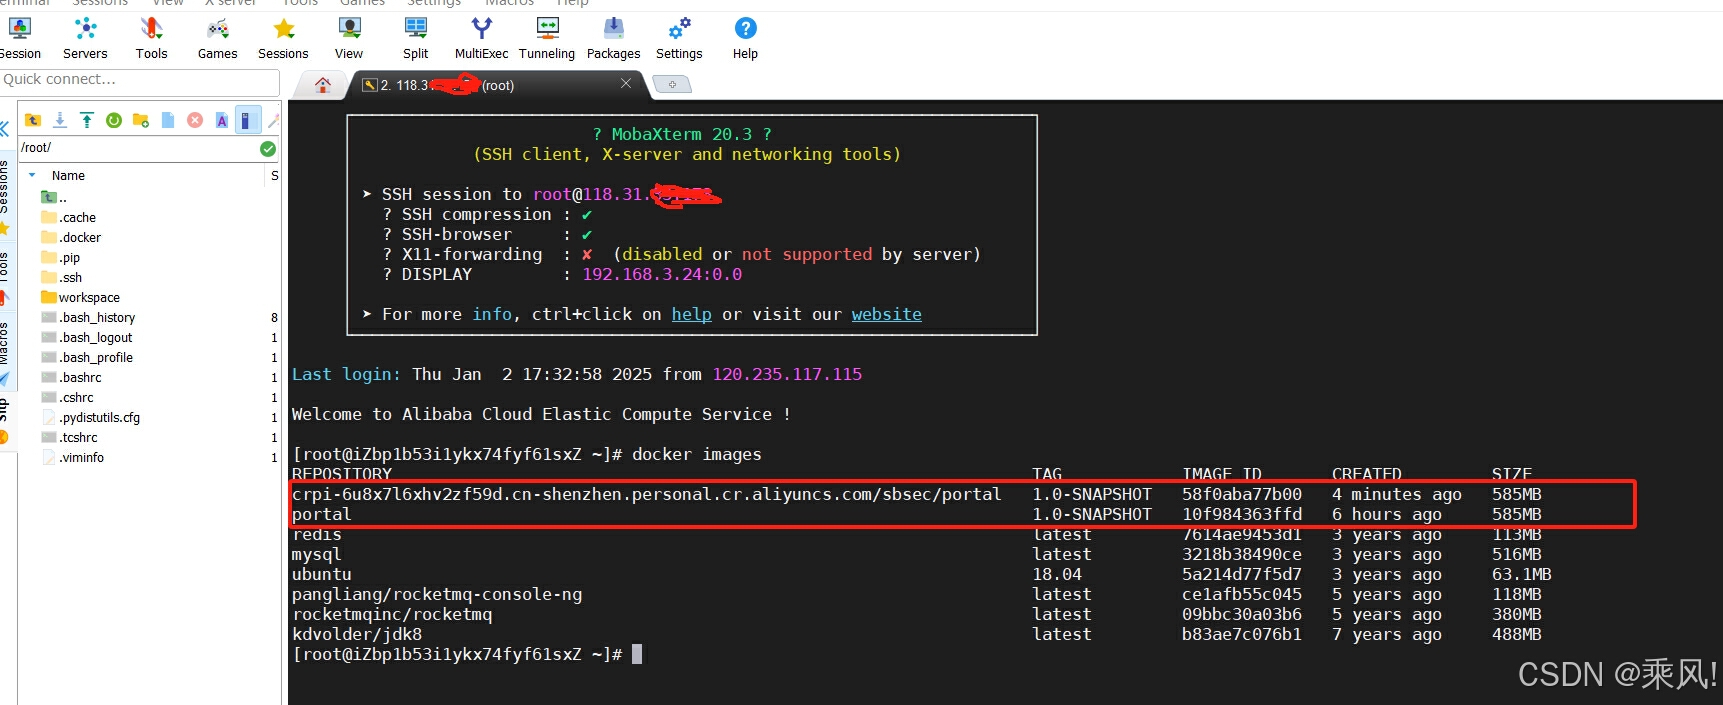Go to parent folder in SFTP toolbar
This screenshot has height=705, width=1723.
coord(33,120)
